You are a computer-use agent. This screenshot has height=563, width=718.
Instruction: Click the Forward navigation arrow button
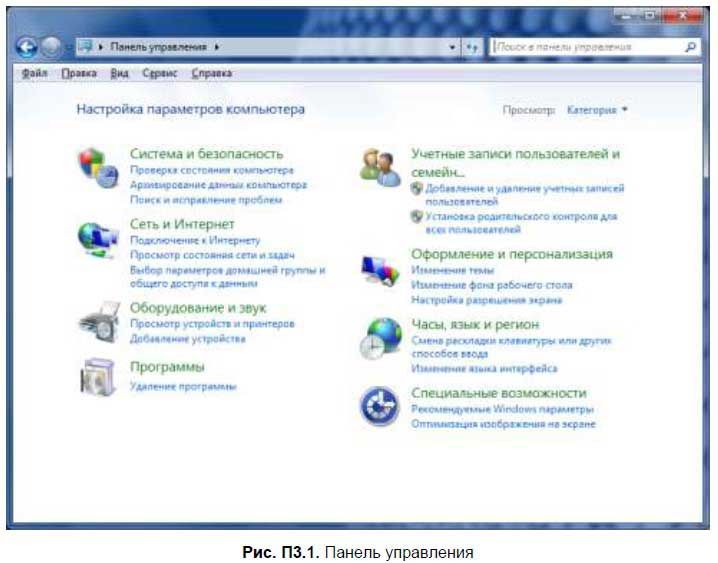click(50, 47)
